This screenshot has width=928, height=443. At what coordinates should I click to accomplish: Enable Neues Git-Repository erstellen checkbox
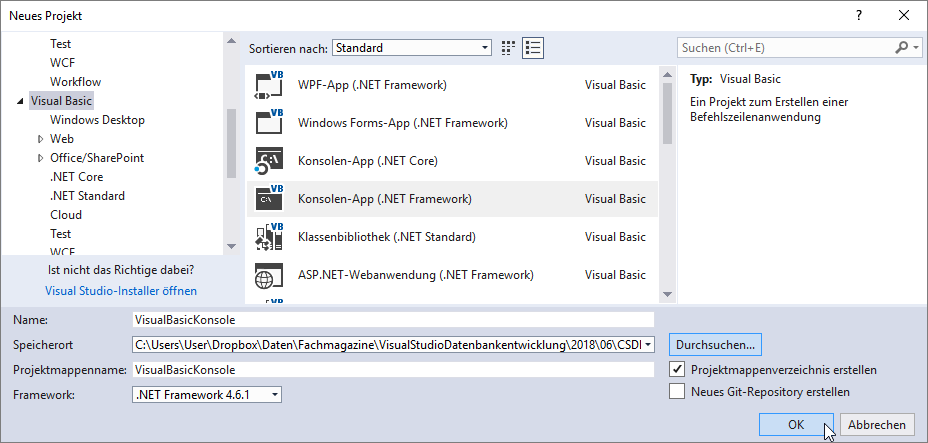point(677,392)
